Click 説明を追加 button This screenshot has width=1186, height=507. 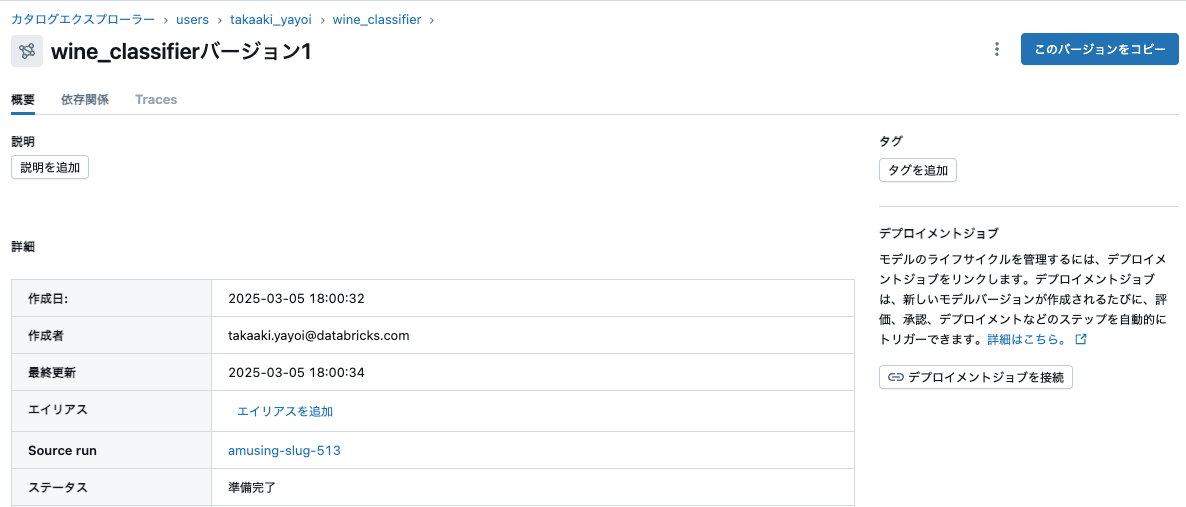[50, 167]
